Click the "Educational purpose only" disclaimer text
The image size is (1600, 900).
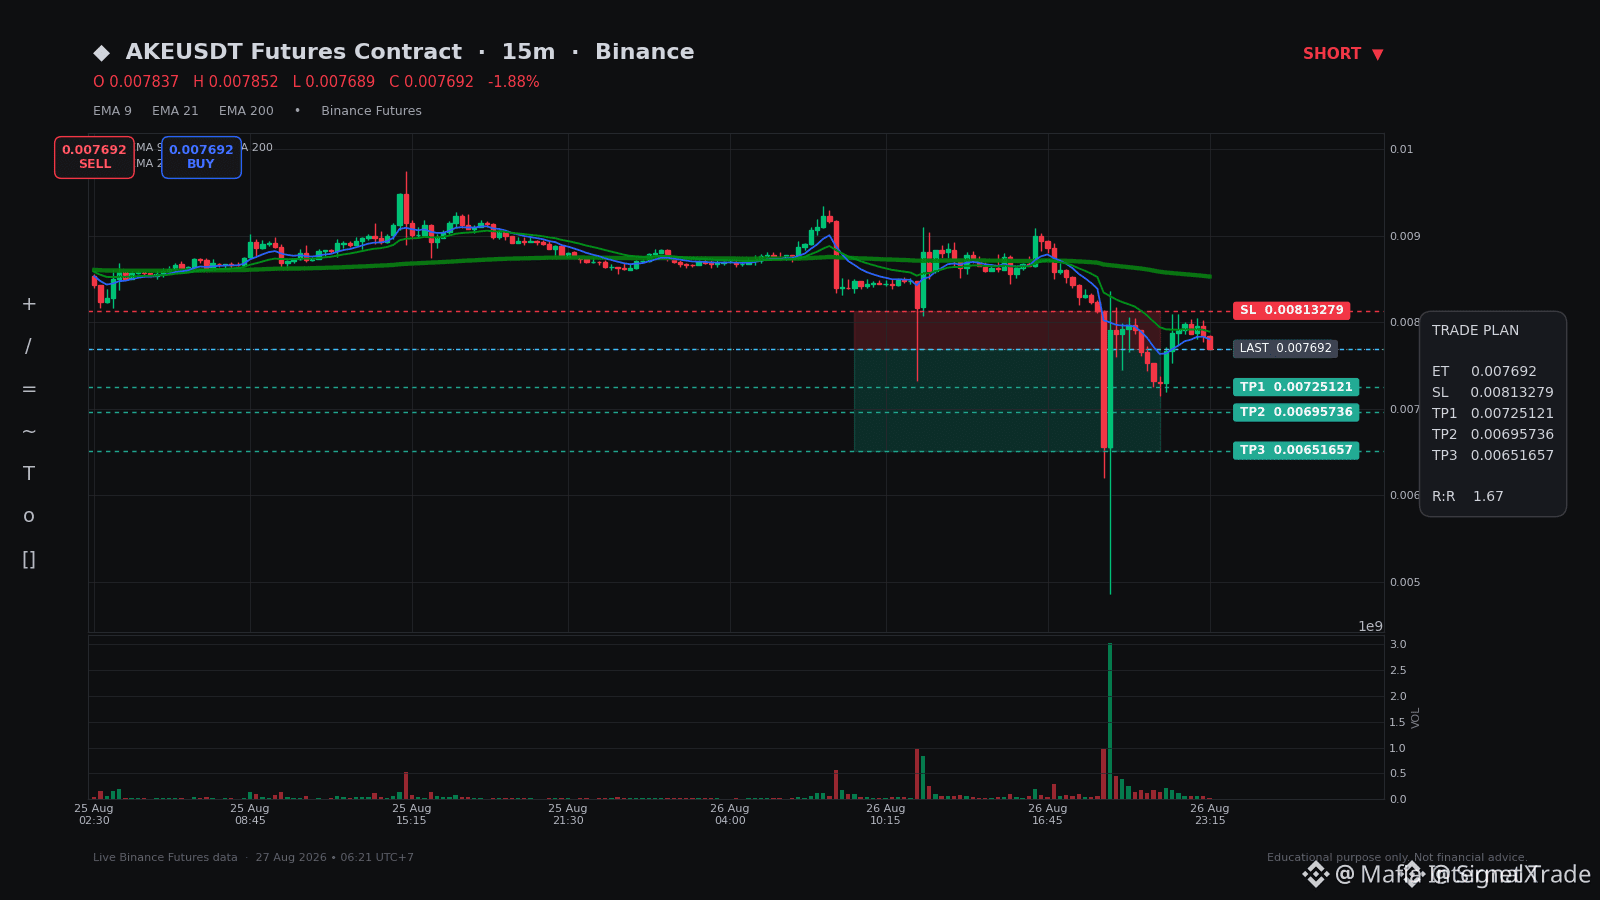tap(1338, 858)
